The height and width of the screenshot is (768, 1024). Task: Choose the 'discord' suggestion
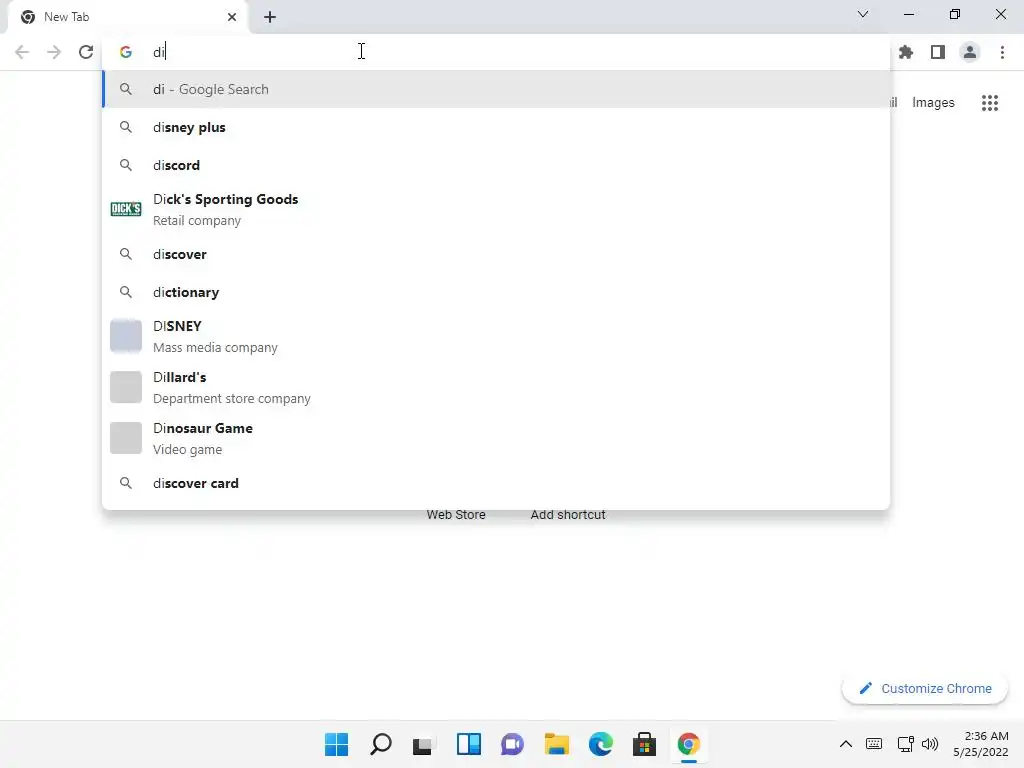pyautogui.click(x=496, y=165)
